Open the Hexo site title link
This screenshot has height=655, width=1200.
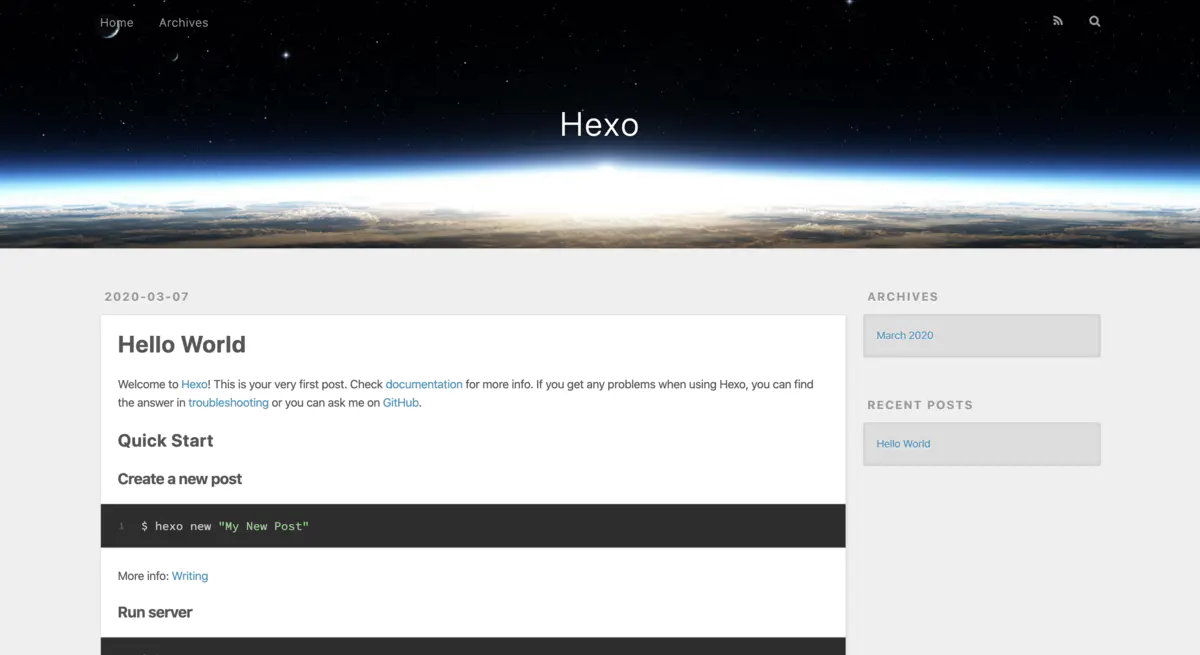pyautogui.click(x=599, y=124)
